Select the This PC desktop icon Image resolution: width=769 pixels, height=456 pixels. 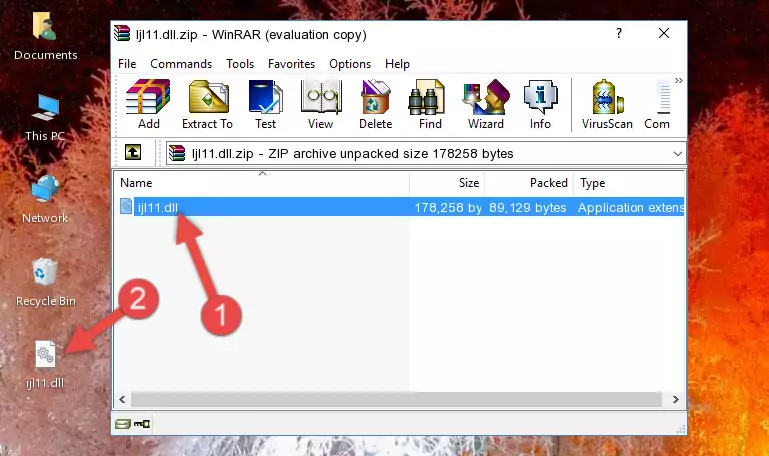coord(45,118)
